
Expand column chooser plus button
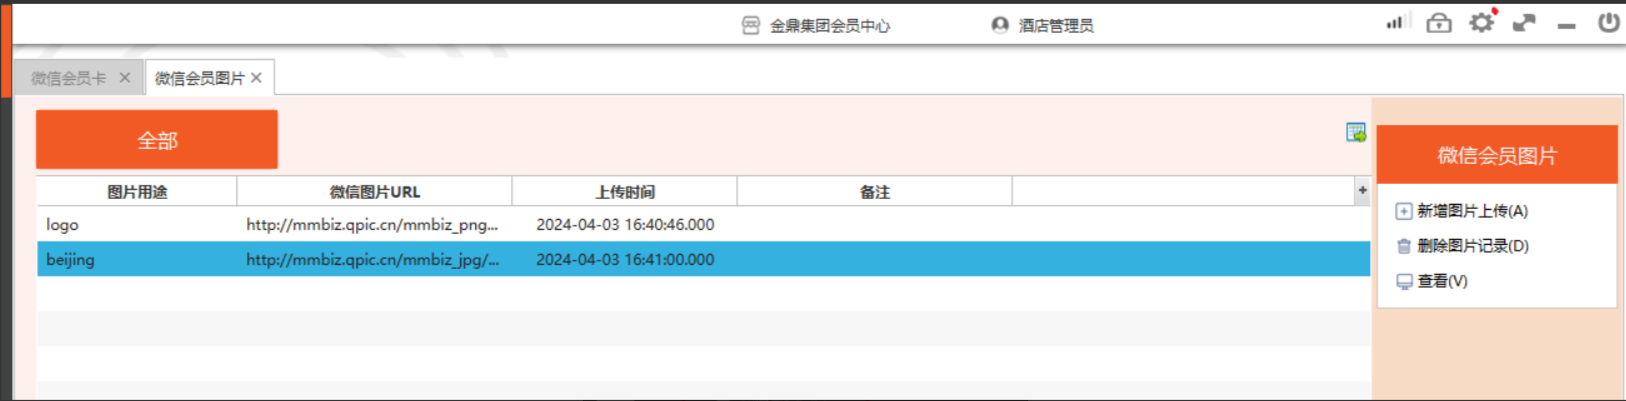pos(1362,191)
